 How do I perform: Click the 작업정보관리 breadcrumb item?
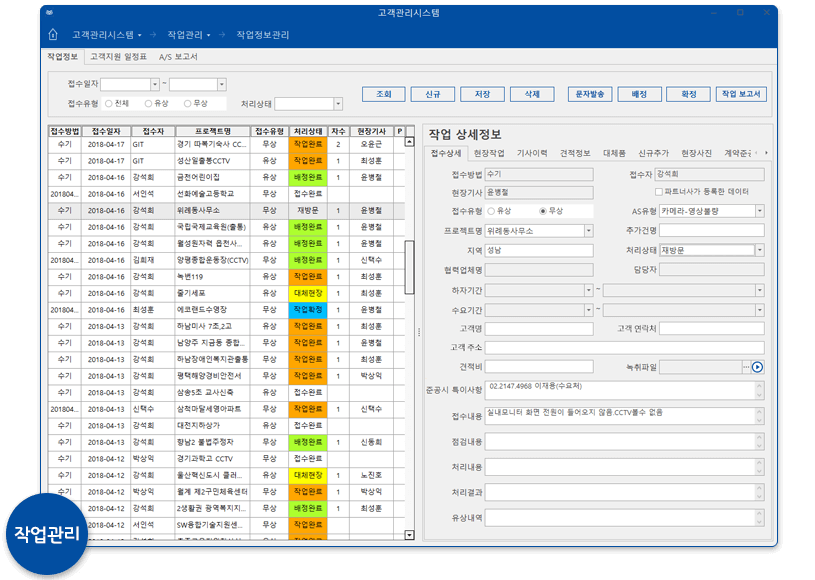click(262, 35)
